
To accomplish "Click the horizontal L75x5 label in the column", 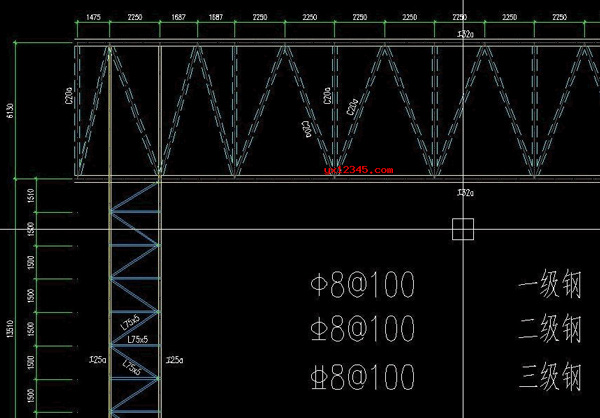I will (x=137, y=339).
